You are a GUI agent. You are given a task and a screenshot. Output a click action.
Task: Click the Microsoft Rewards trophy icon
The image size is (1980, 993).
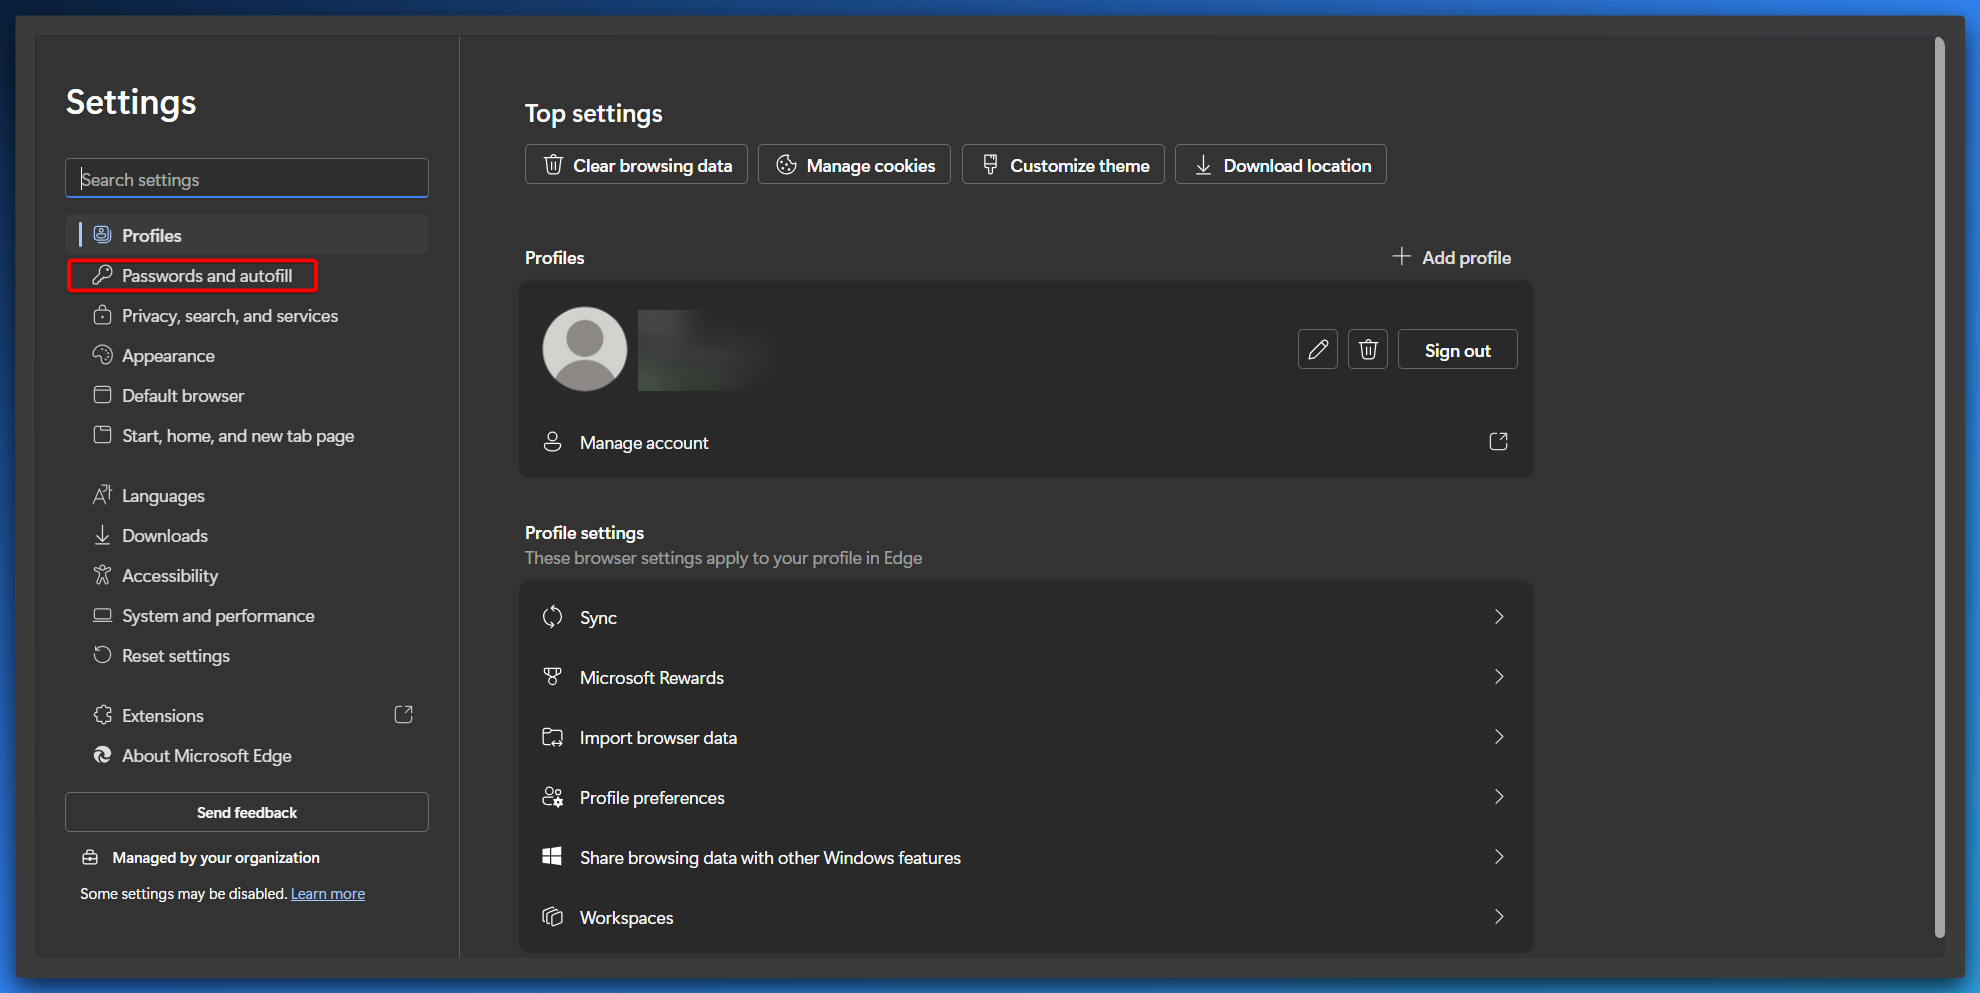tap(552, 677)
